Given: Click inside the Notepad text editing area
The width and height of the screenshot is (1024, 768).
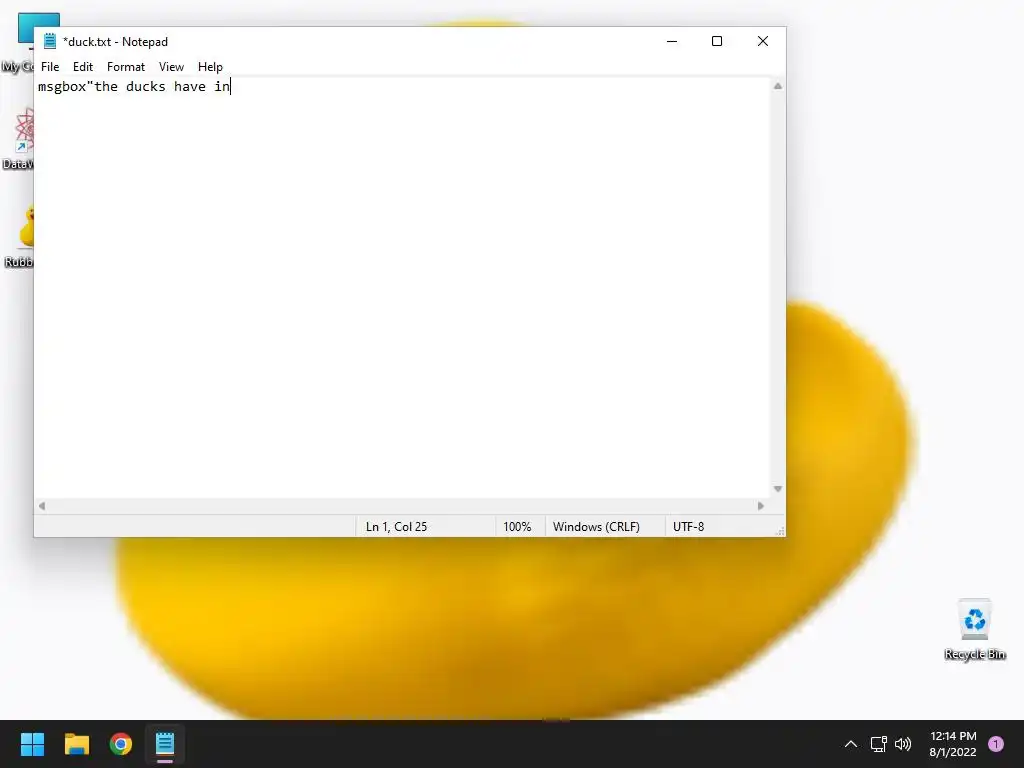Looking at the screenshot, I should [x=403, y=287].
